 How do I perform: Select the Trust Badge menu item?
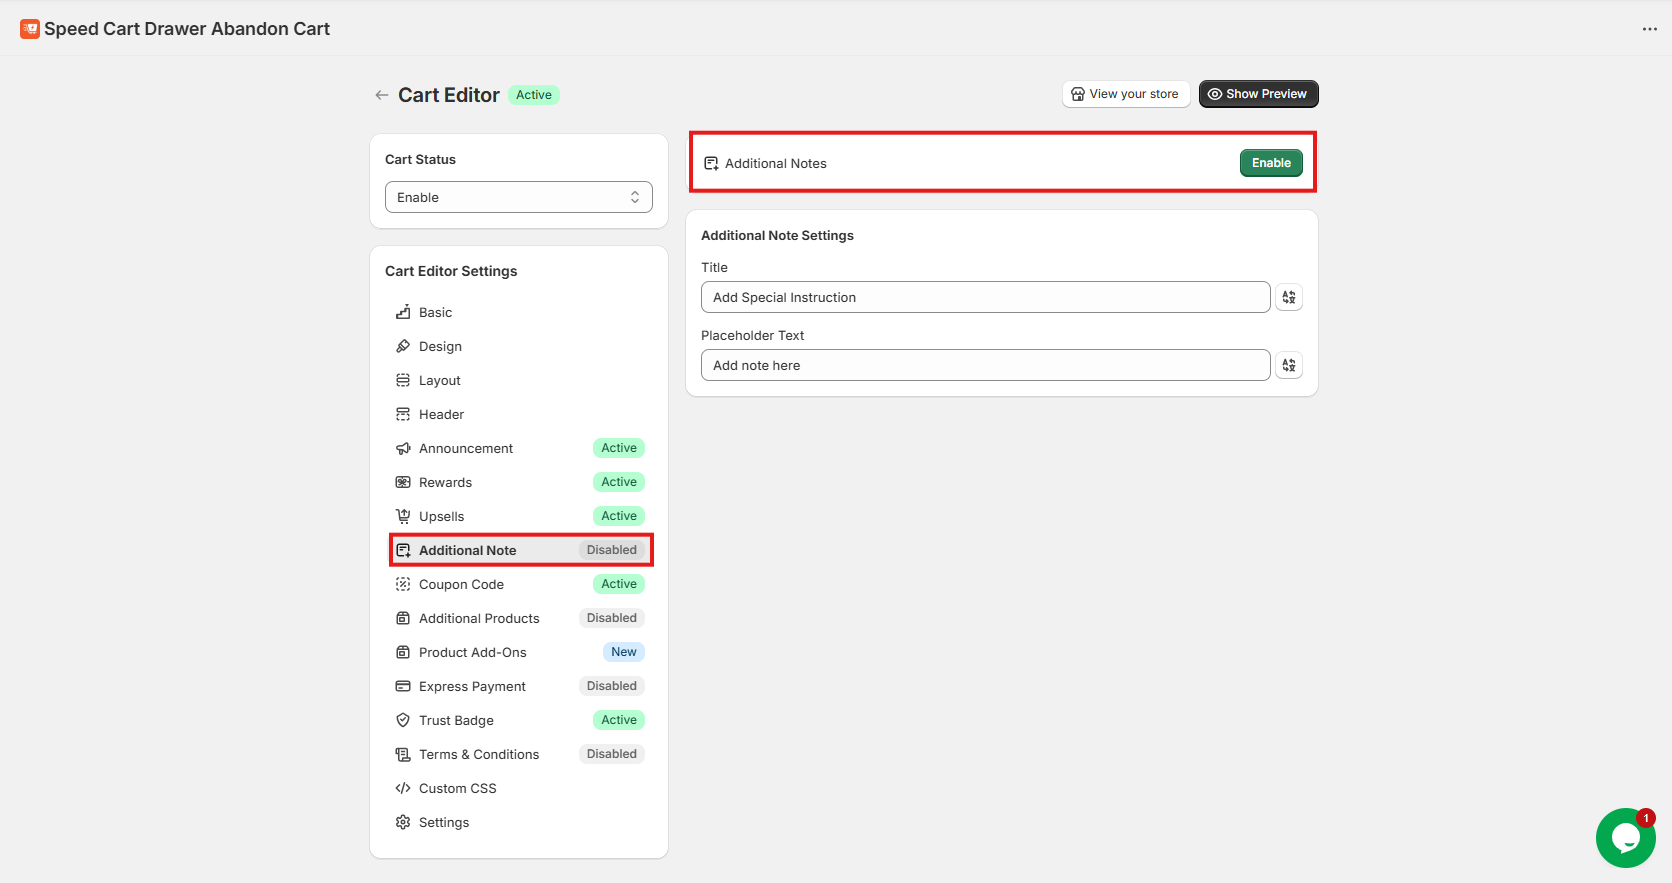[456, 720]
